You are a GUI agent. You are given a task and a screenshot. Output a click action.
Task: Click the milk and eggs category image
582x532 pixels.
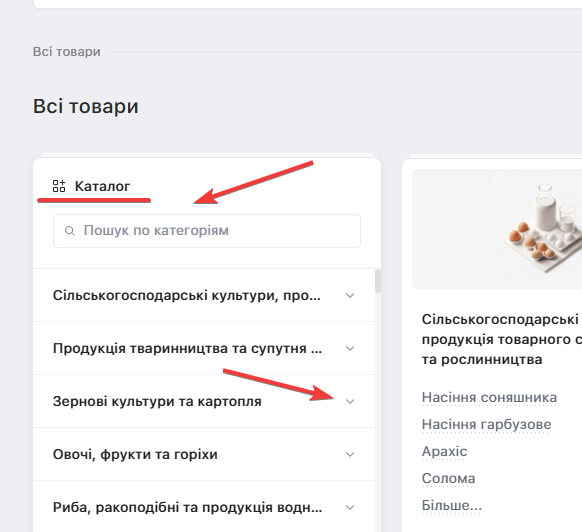click(497, 229)
